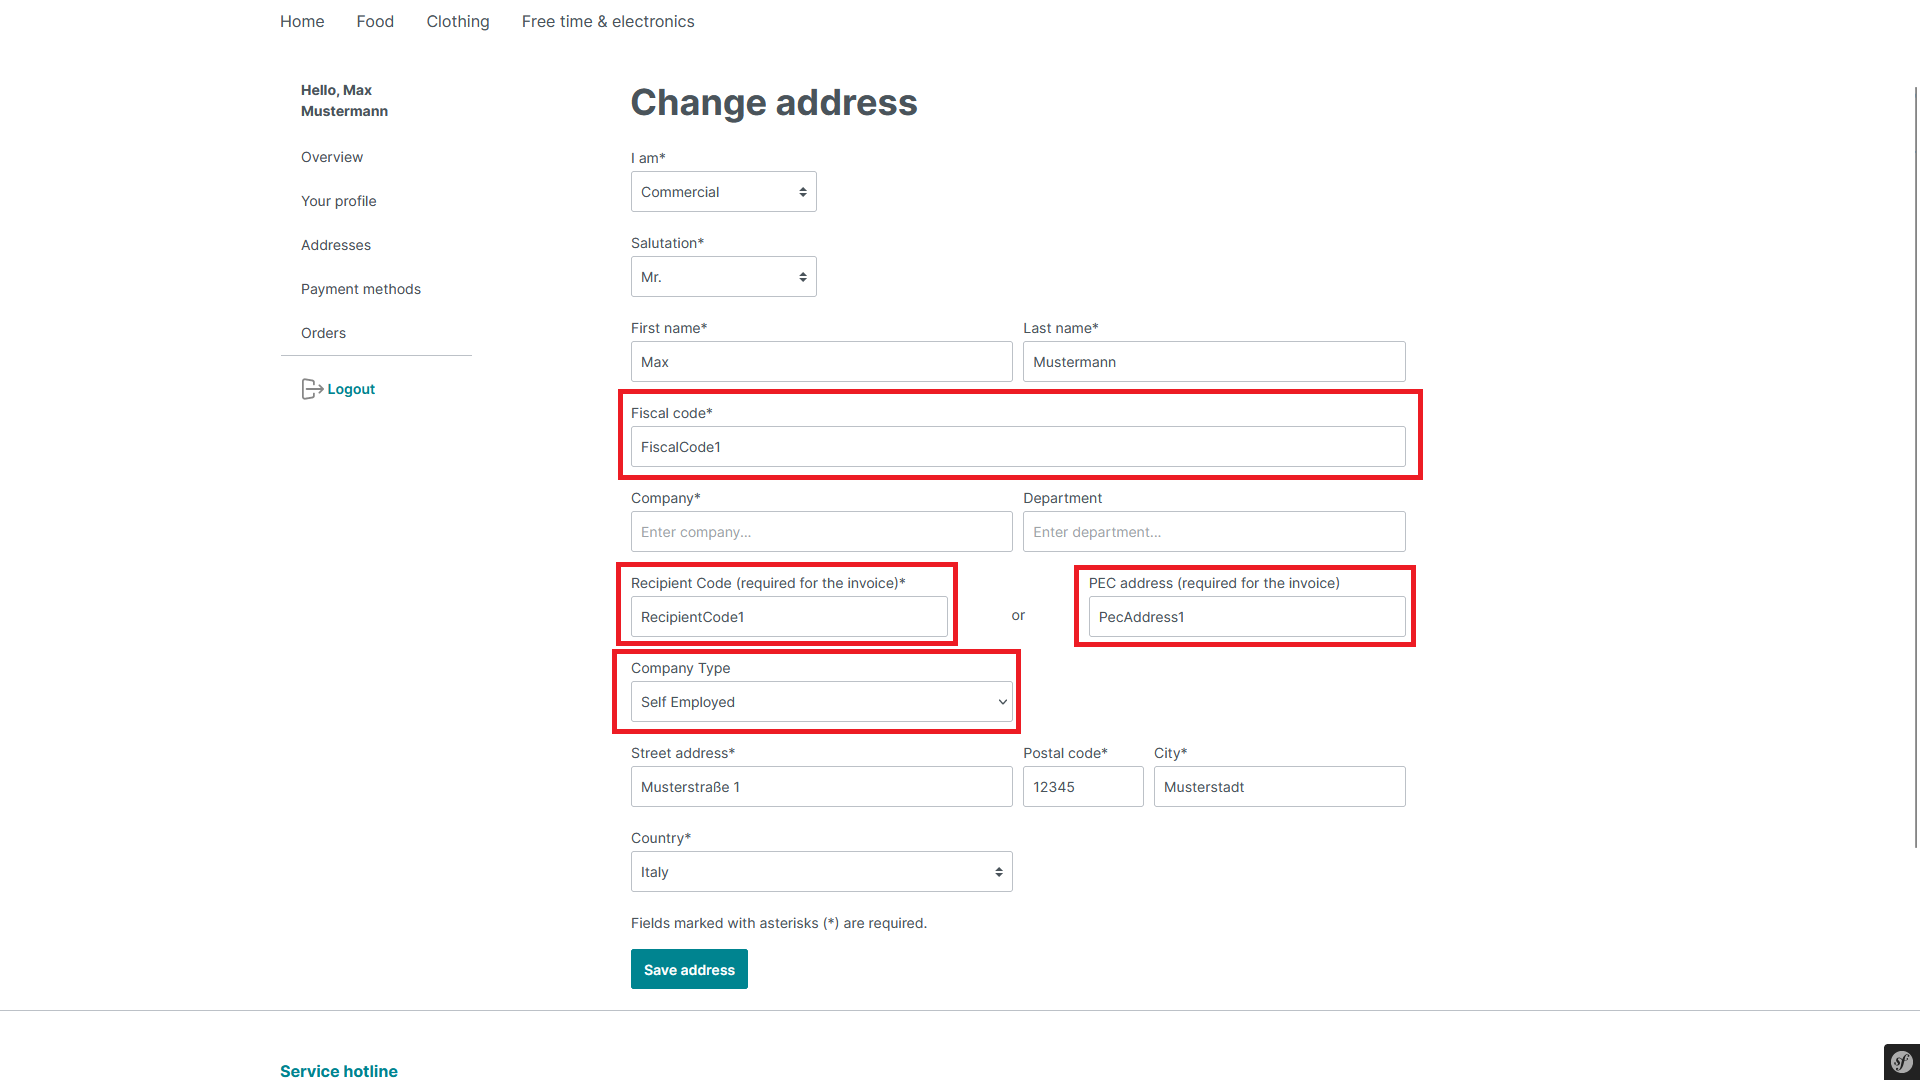The image size is (1920, 1080).
Task: Click the Payment methods navigation icon
Action: click(360, 287)
